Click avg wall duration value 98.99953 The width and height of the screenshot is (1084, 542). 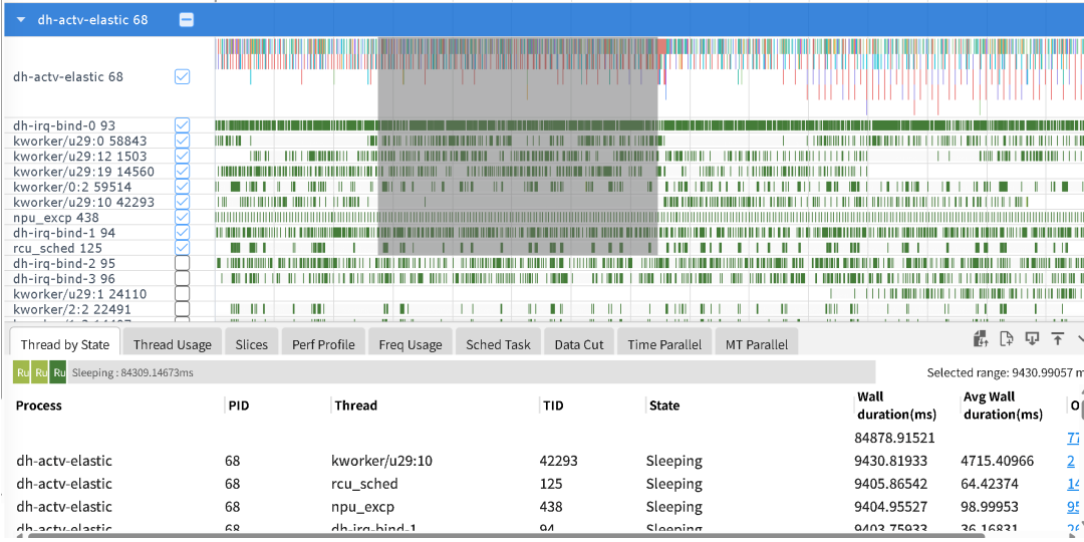[x=989, y=507]
